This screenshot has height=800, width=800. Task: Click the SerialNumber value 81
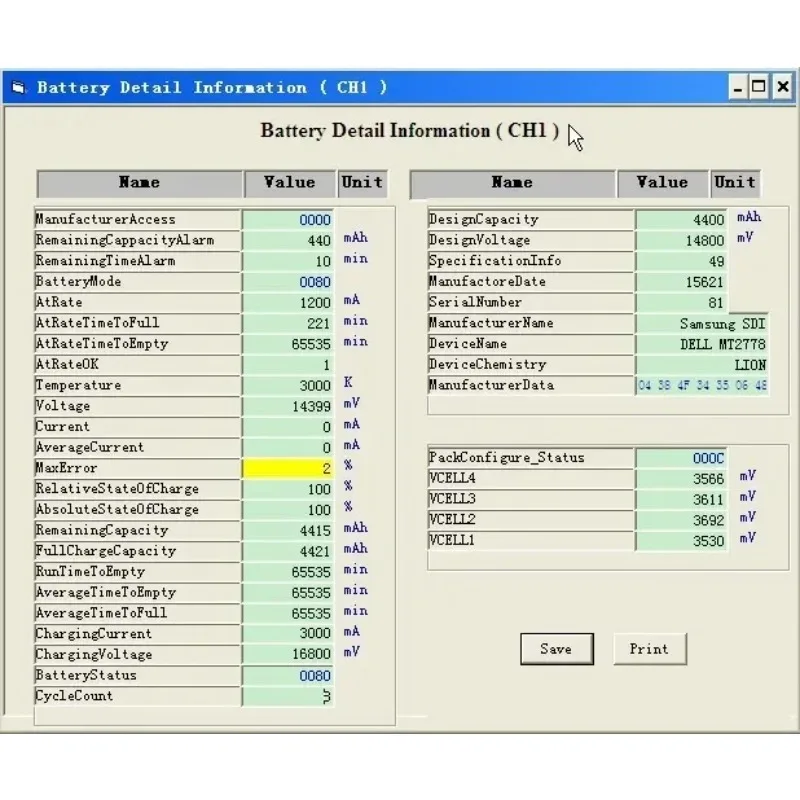tap(682, 303)
